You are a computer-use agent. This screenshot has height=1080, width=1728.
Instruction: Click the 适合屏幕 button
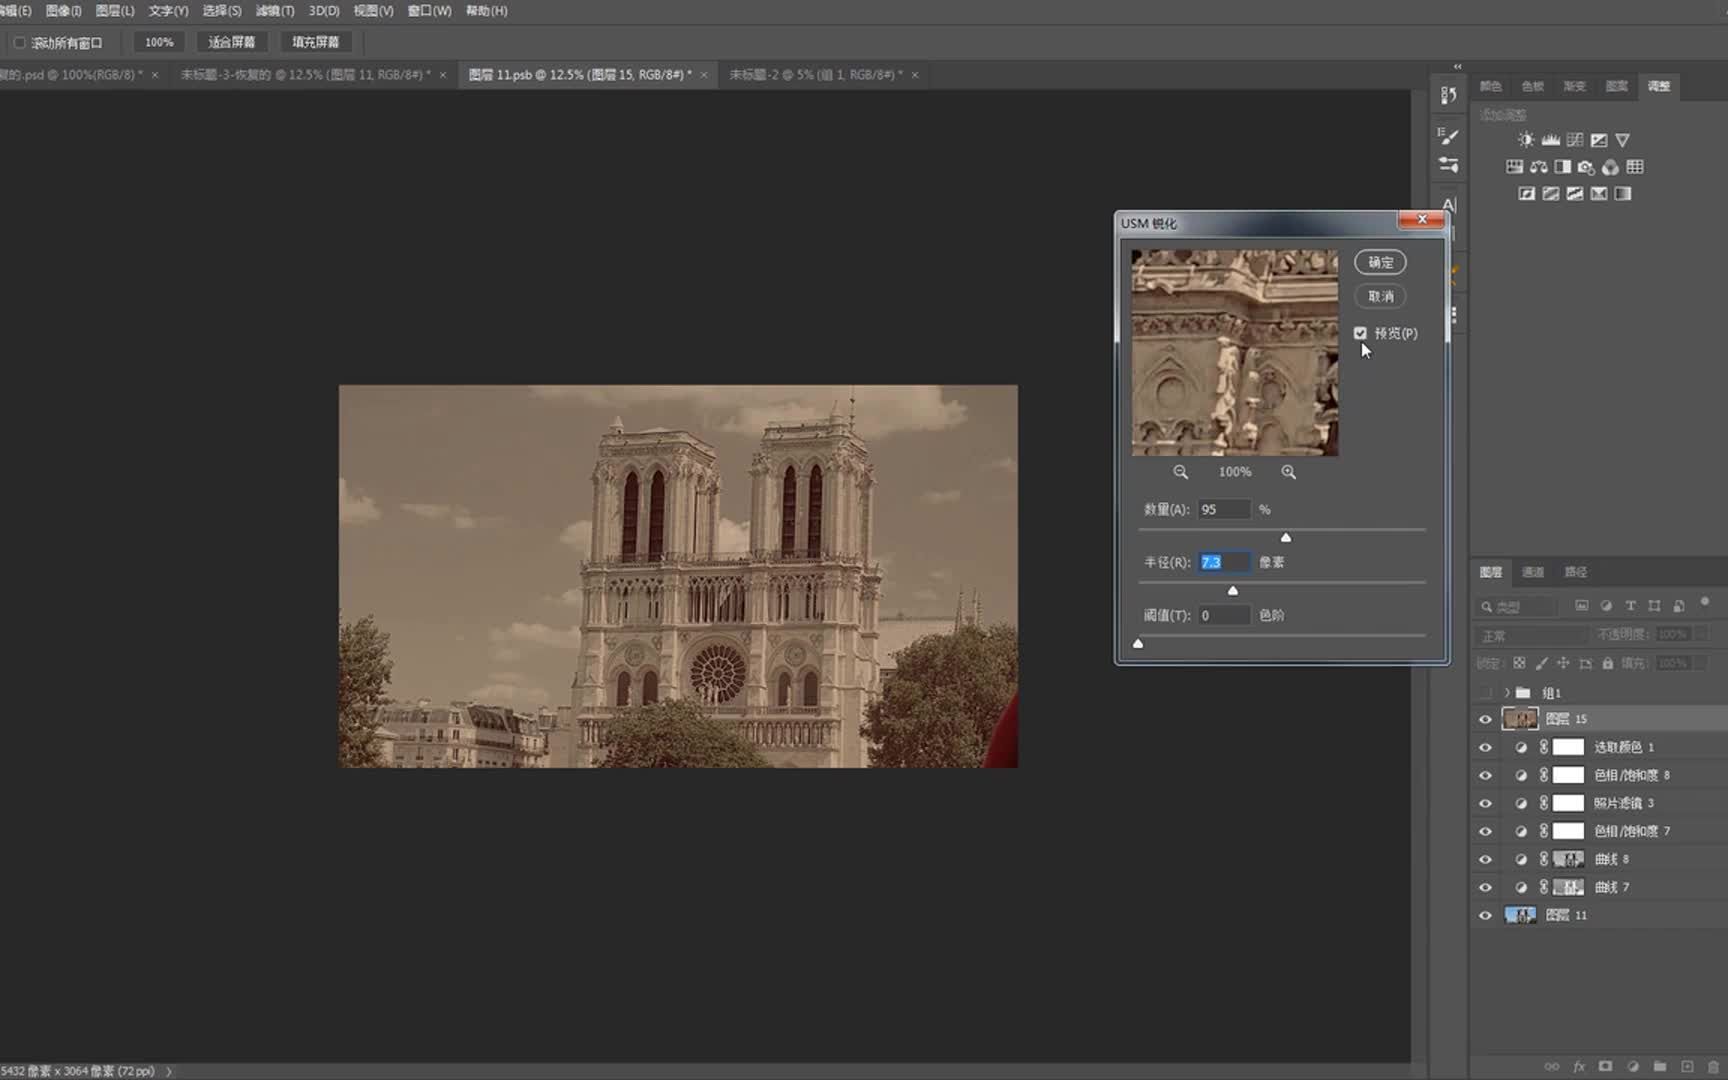tap(232, 42)
